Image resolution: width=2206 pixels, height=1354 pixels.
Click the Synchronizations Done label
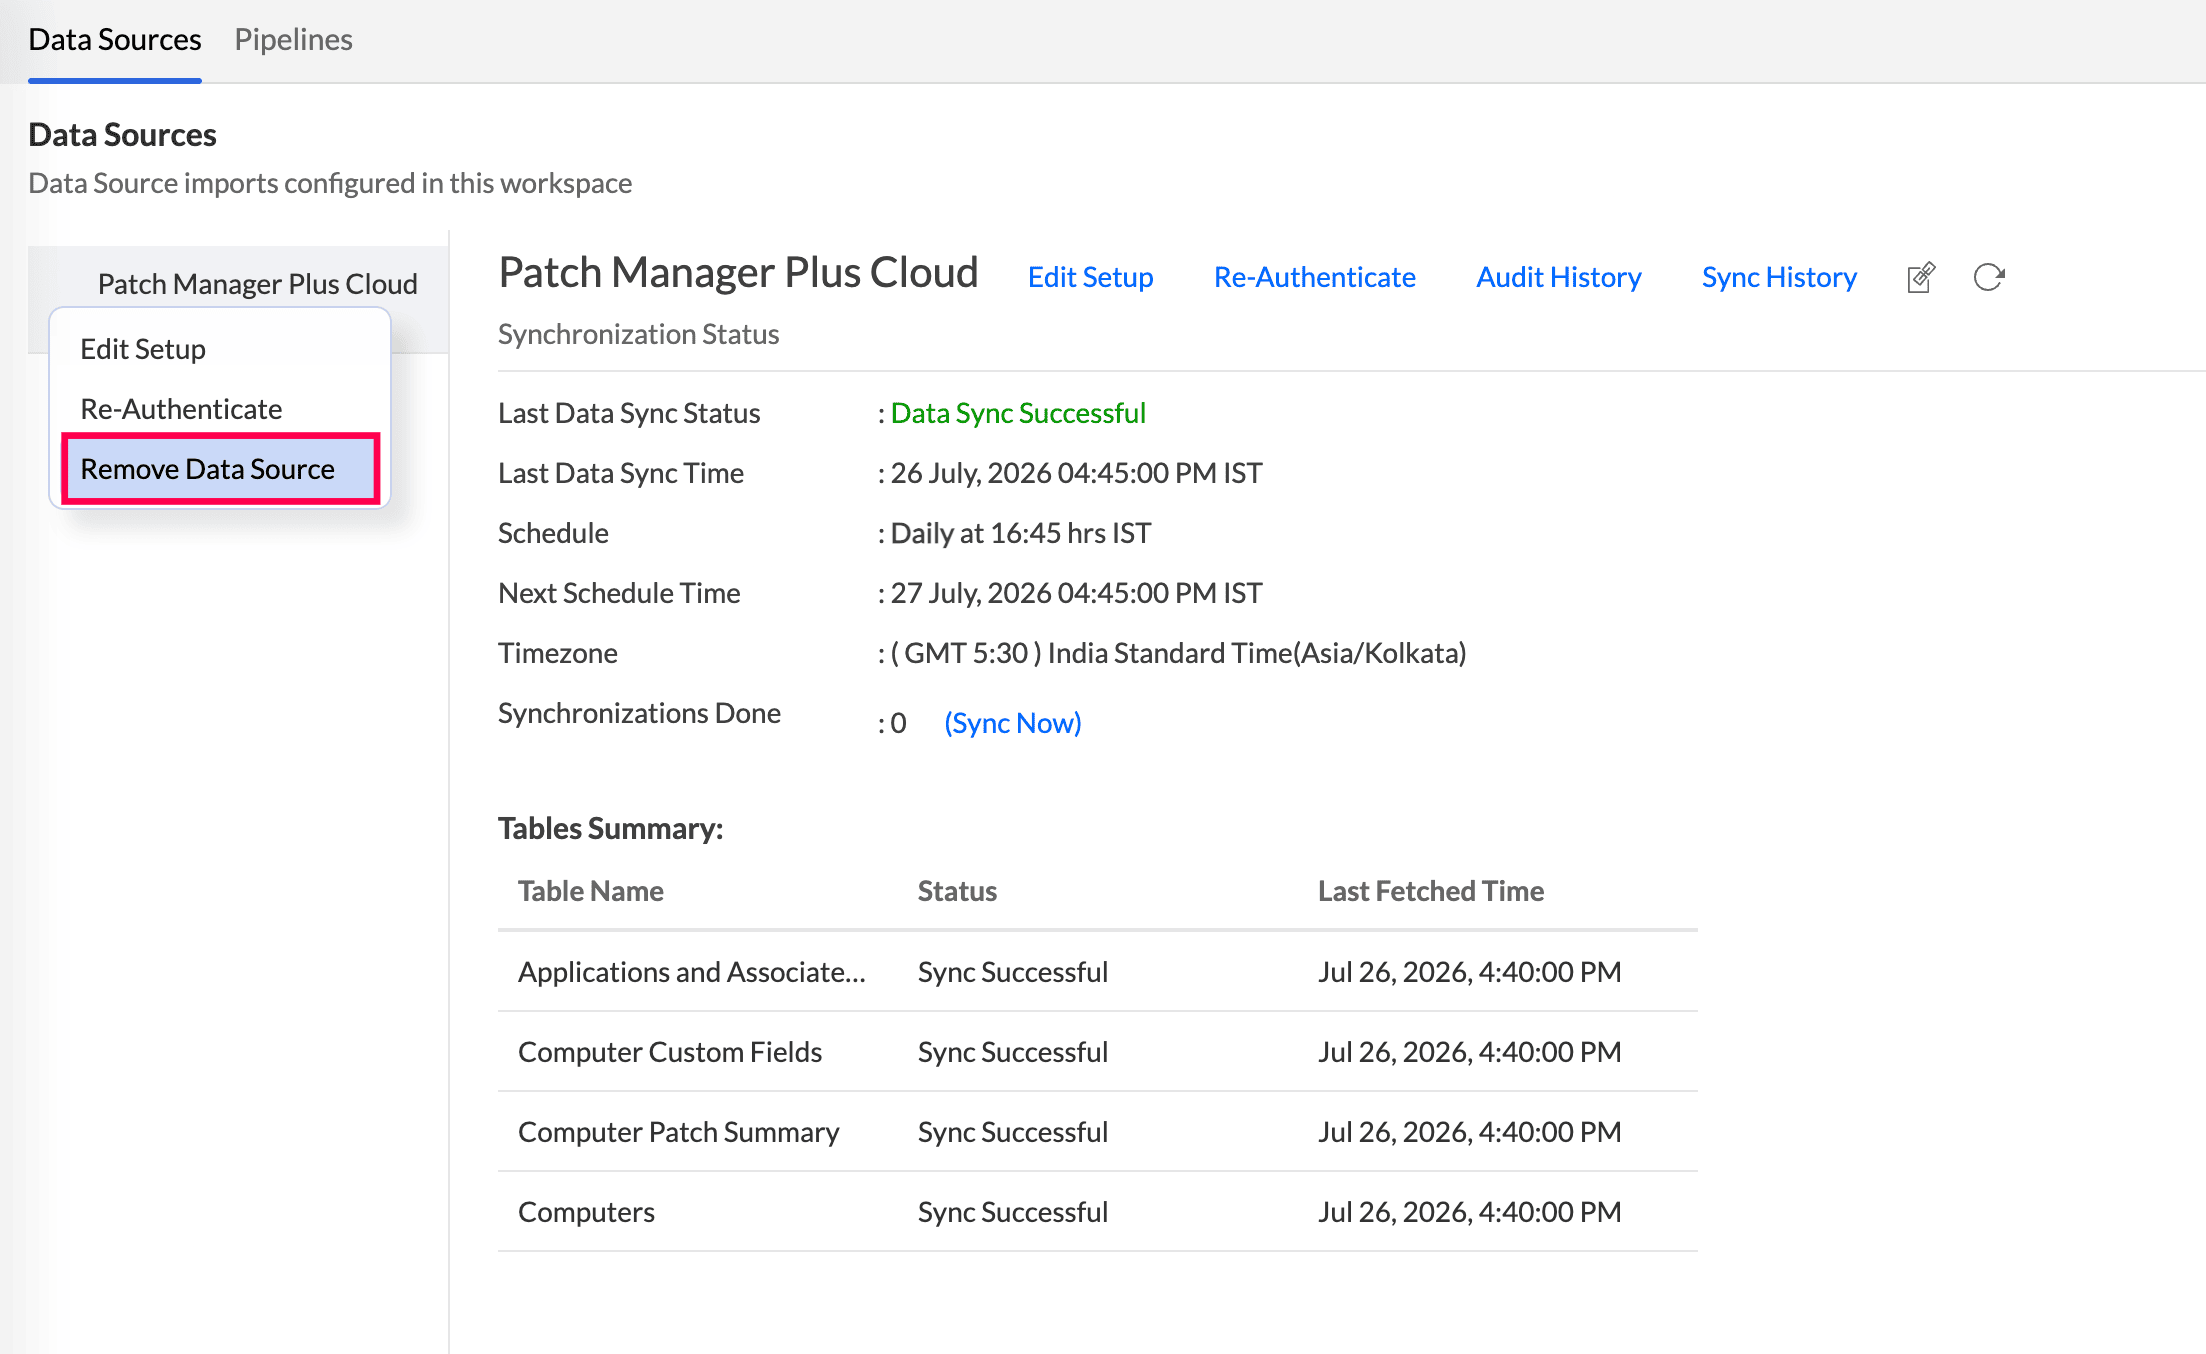tap(639, 713)
